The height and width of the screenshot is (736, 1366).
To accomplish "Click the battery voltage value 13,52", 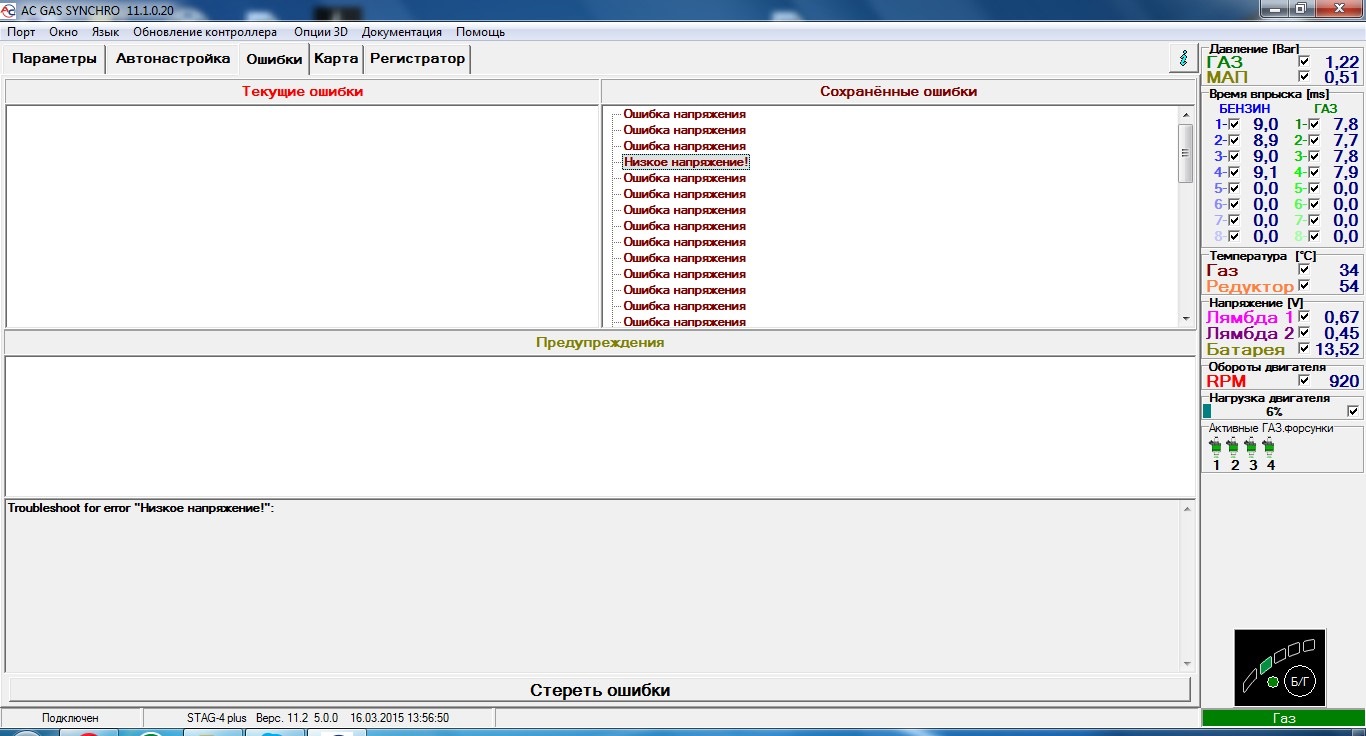I will [1337, 350].
